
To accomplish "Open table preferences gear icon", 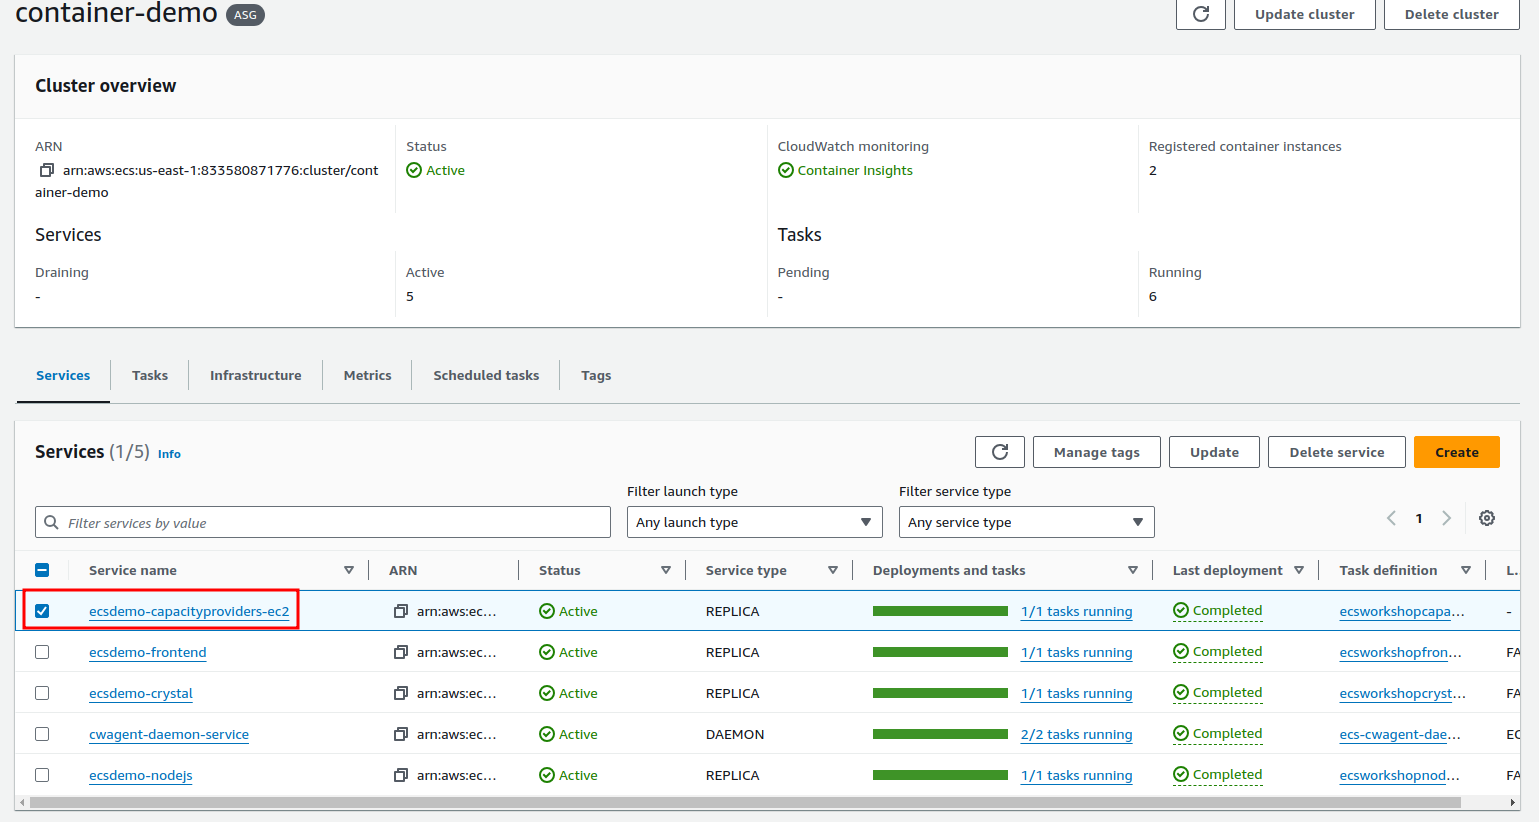I will pos(1487,518).
